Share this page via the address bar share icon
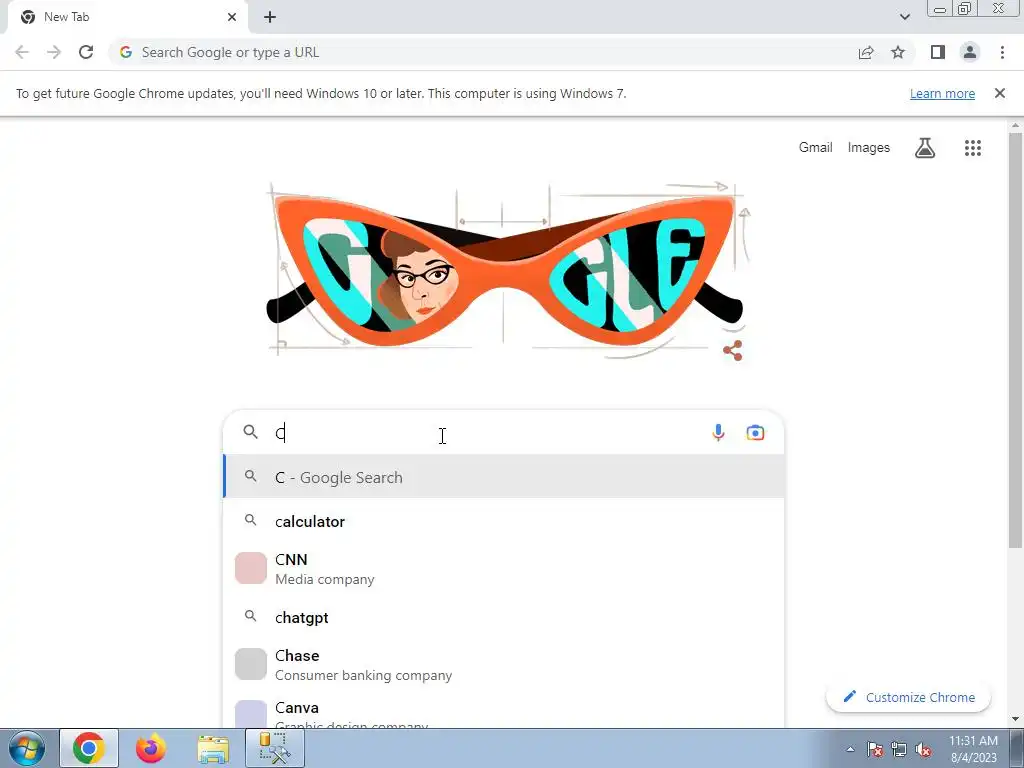This screenshot has width=1024, height=768. 866,52
